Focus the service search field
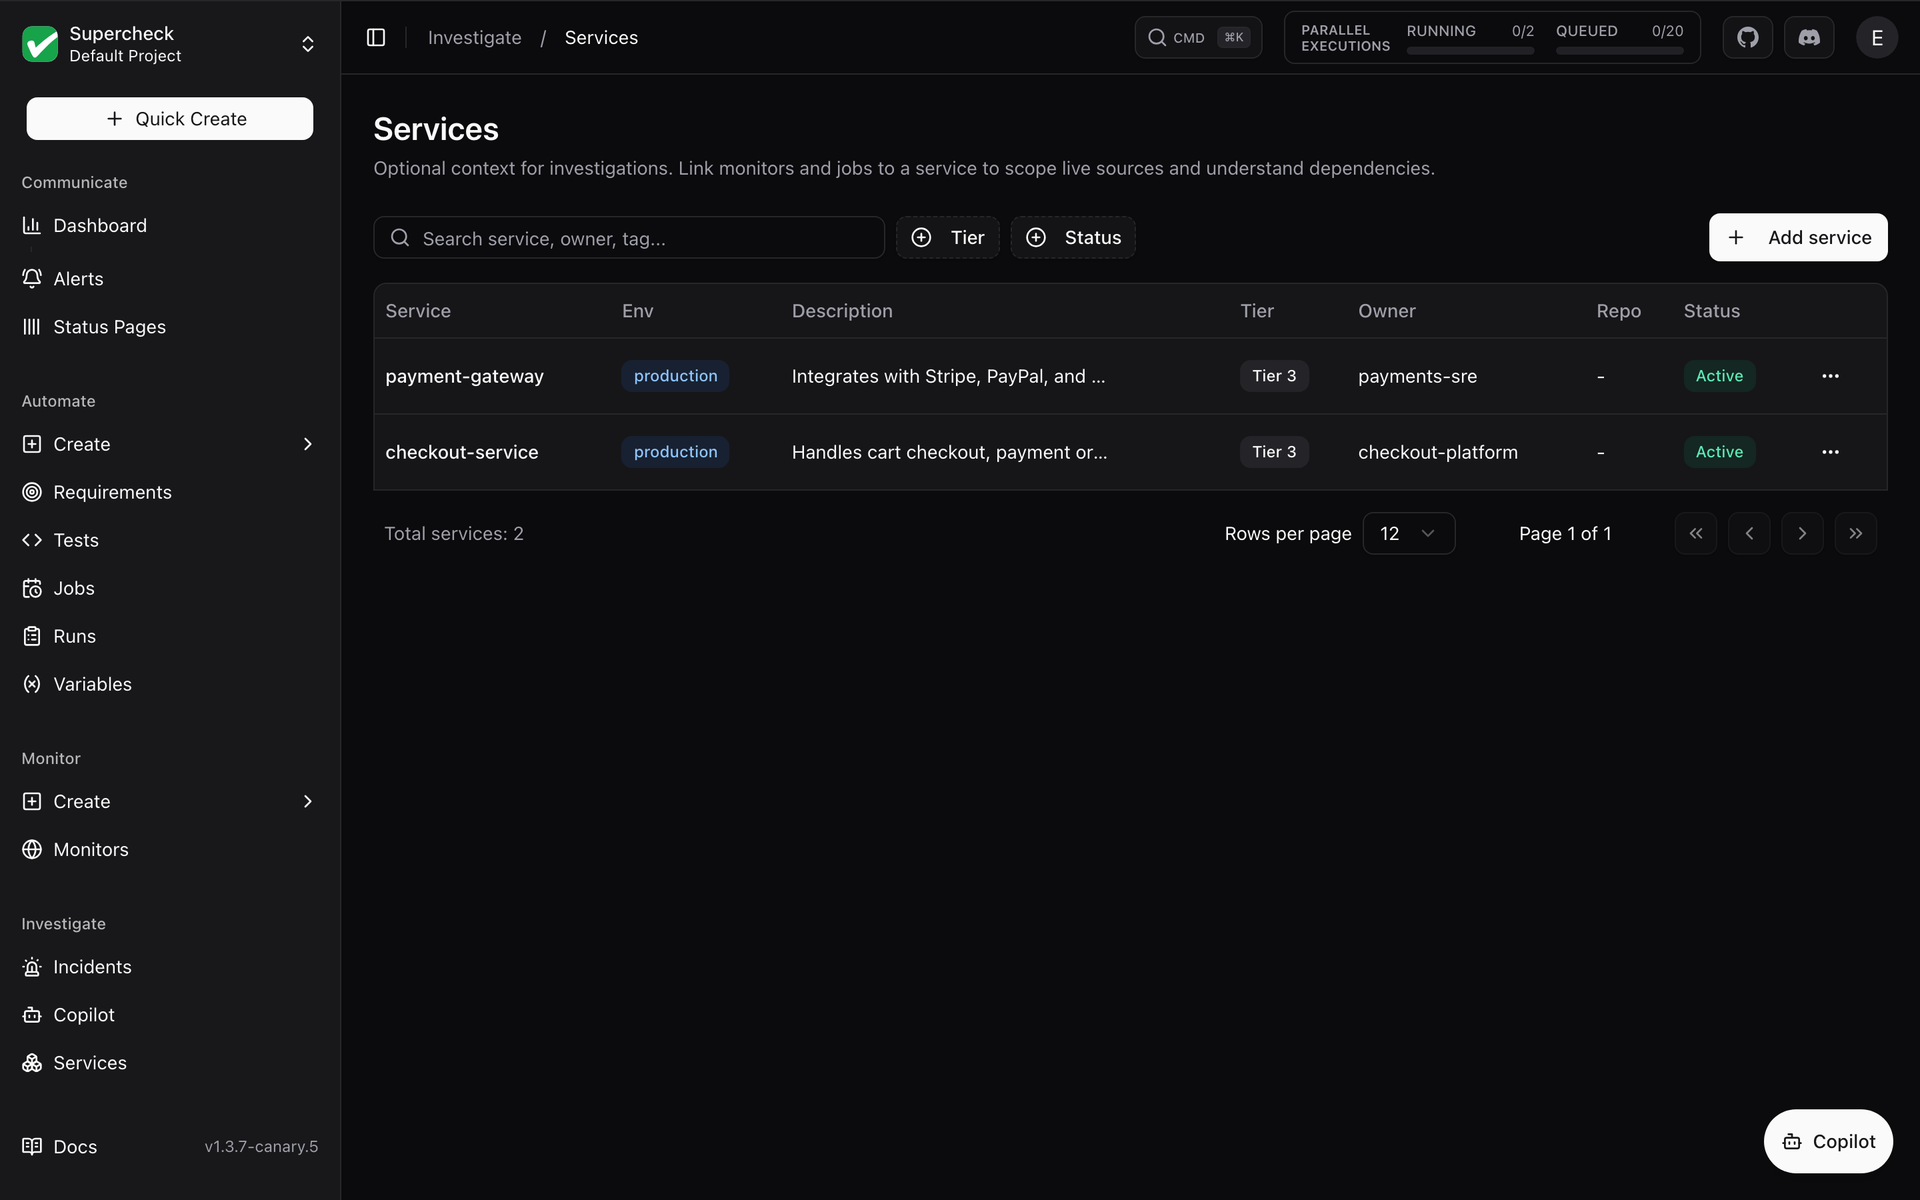1920x1200 pixels. tap(629, 238)
